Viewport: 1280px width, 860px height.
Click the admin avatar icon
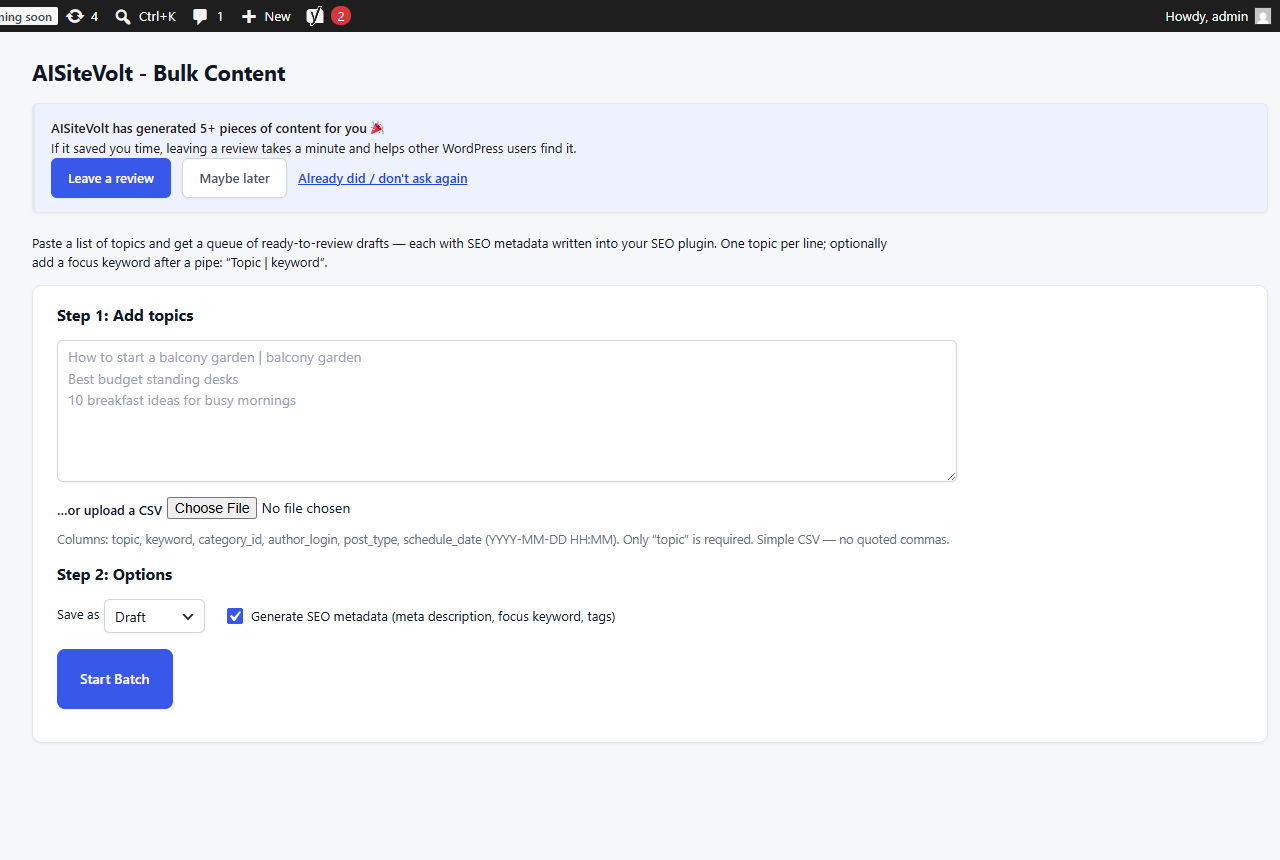pyautogui.click(x=1263, y=16)
